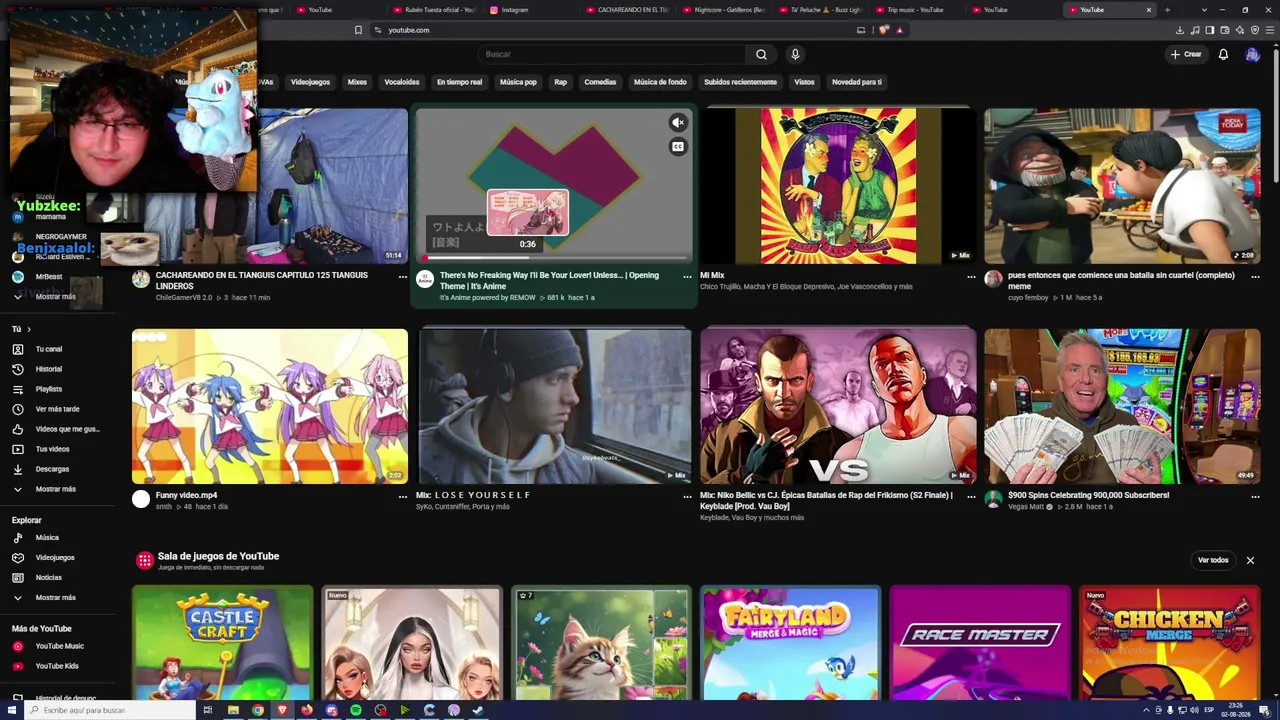The image size is (1280, 720).
Task: Select the Vistos filter chip
Action: [x=804, y=82]
